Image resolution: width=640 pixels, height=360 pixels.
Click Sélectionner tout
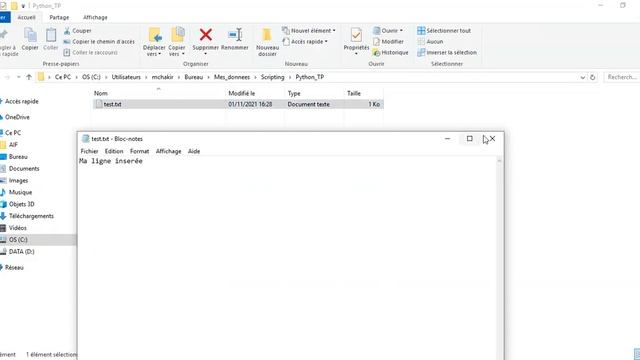point(444,31)
